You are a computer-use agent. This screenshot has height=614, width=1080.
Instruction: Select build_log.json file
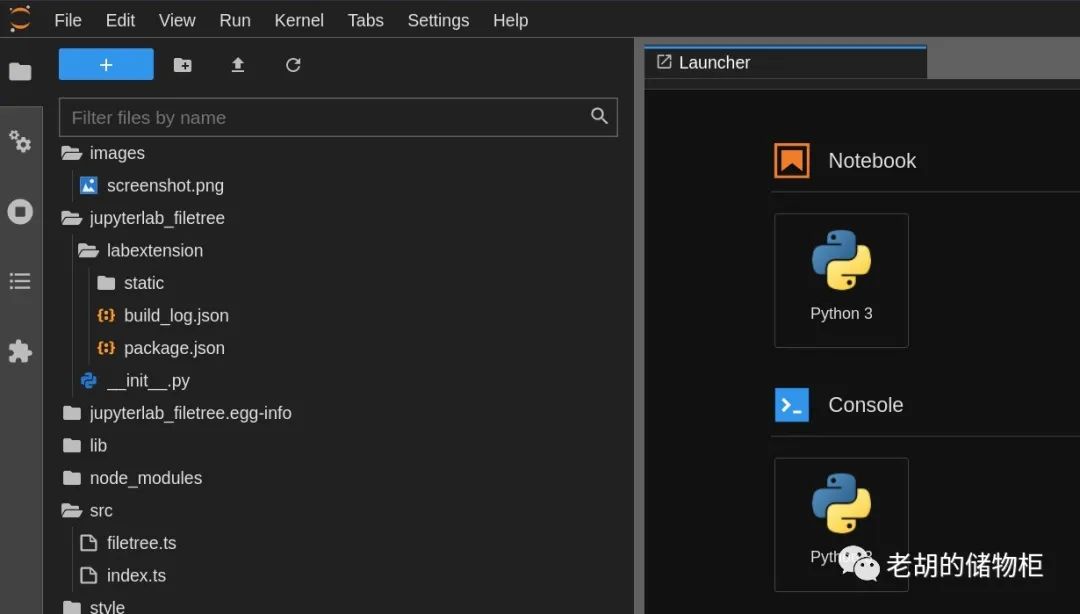point(163,315)
